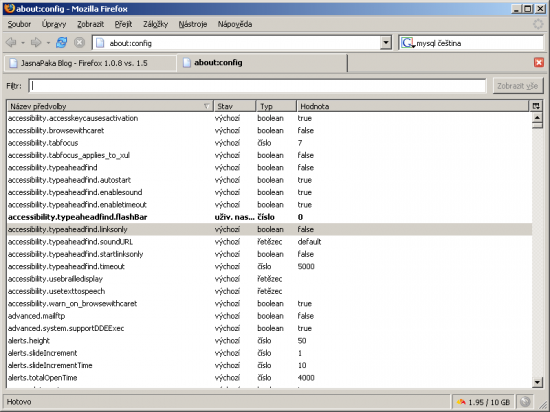550x412 pixels.
Task: Select accessibility.typeaheadfind.linksonly row
Action: (269, 229)
